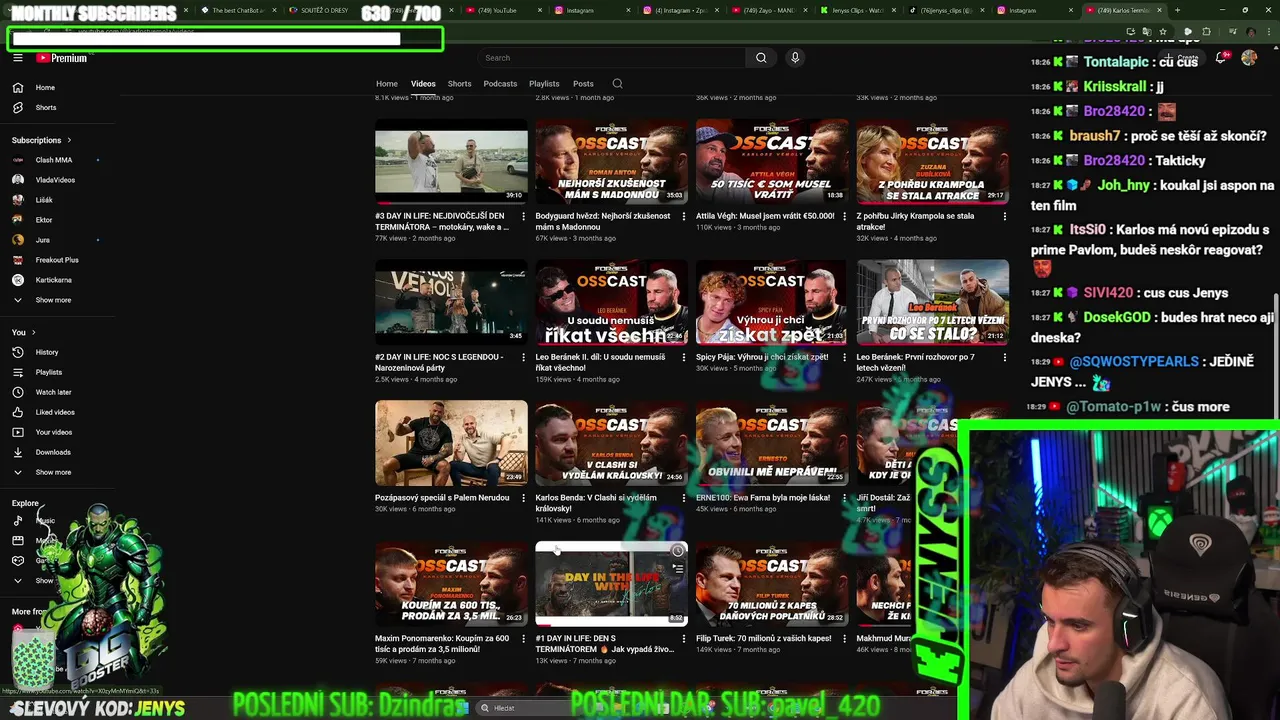
Task: Open 'ERNE100: Ewa Farna byla moje láska!' title
Action: point(763,498)
